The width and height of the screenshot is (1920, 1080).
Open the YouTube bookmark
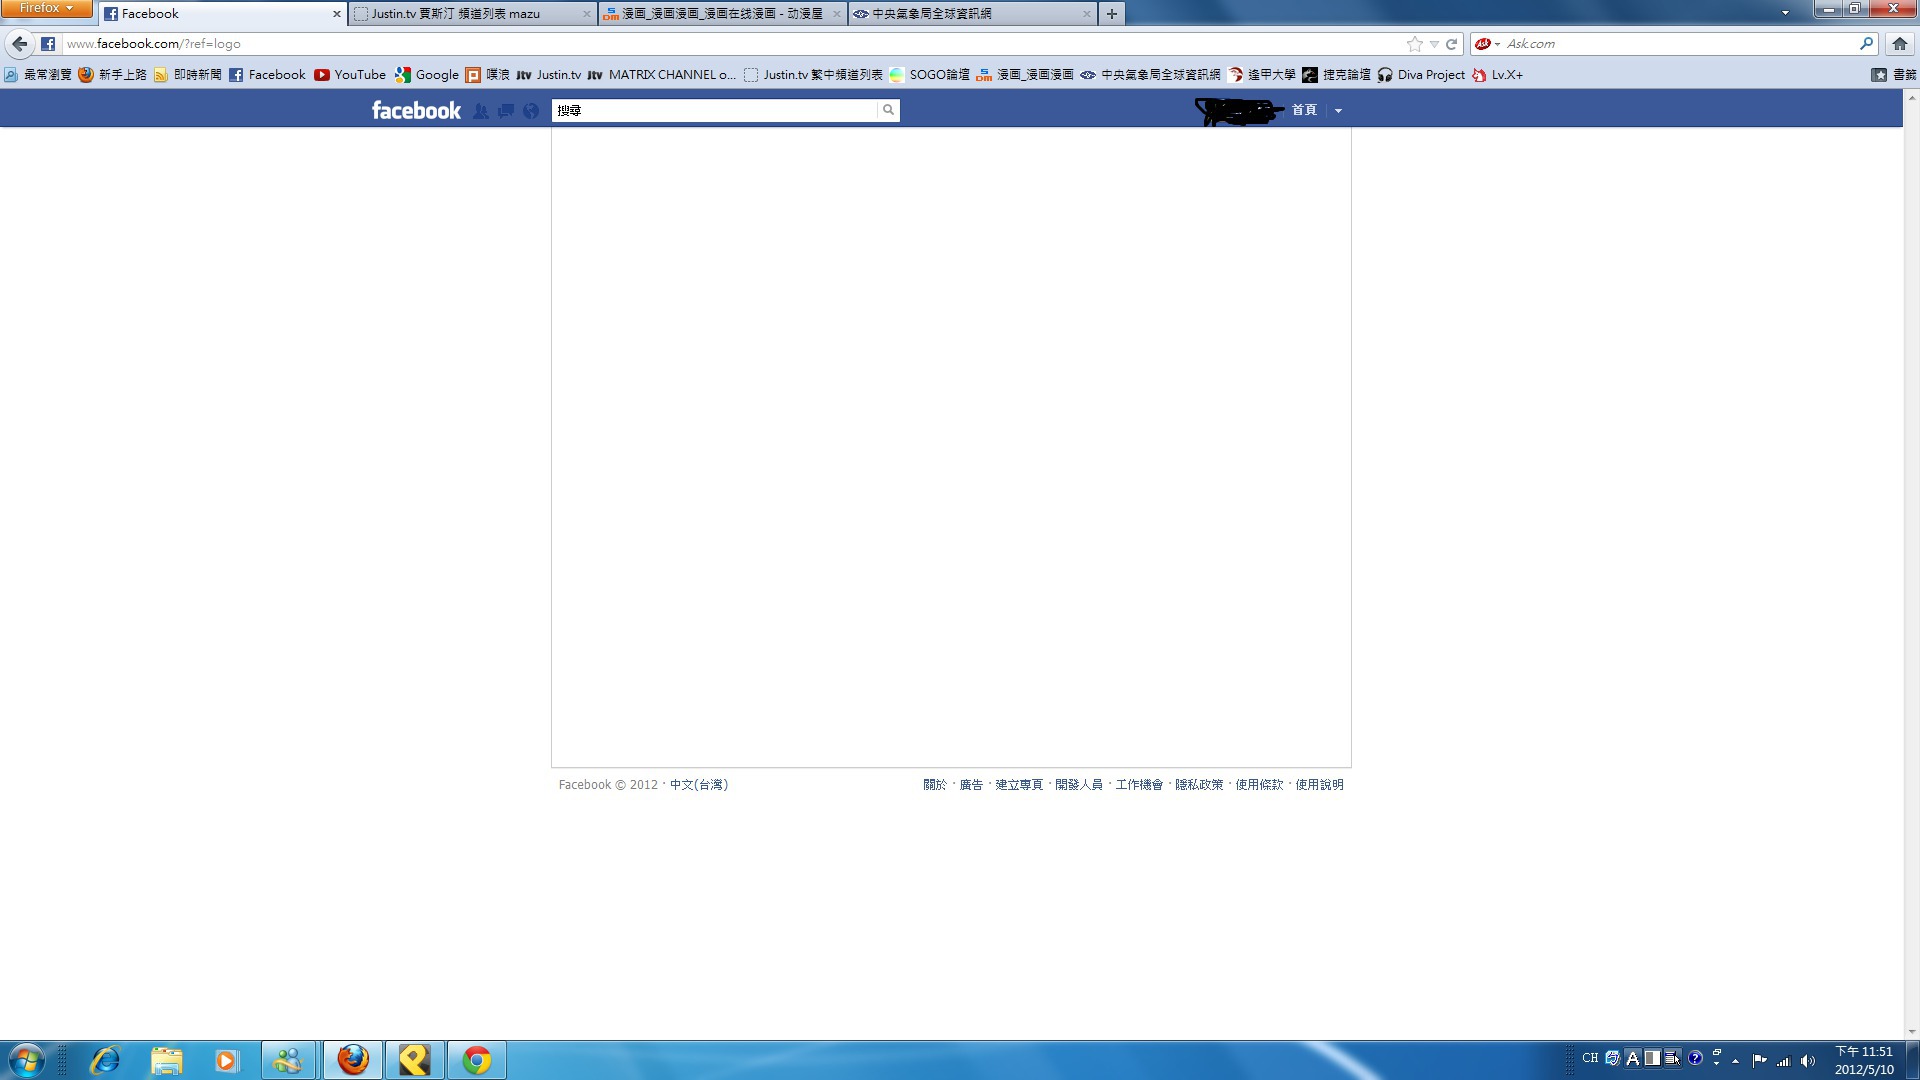point(350,75)
